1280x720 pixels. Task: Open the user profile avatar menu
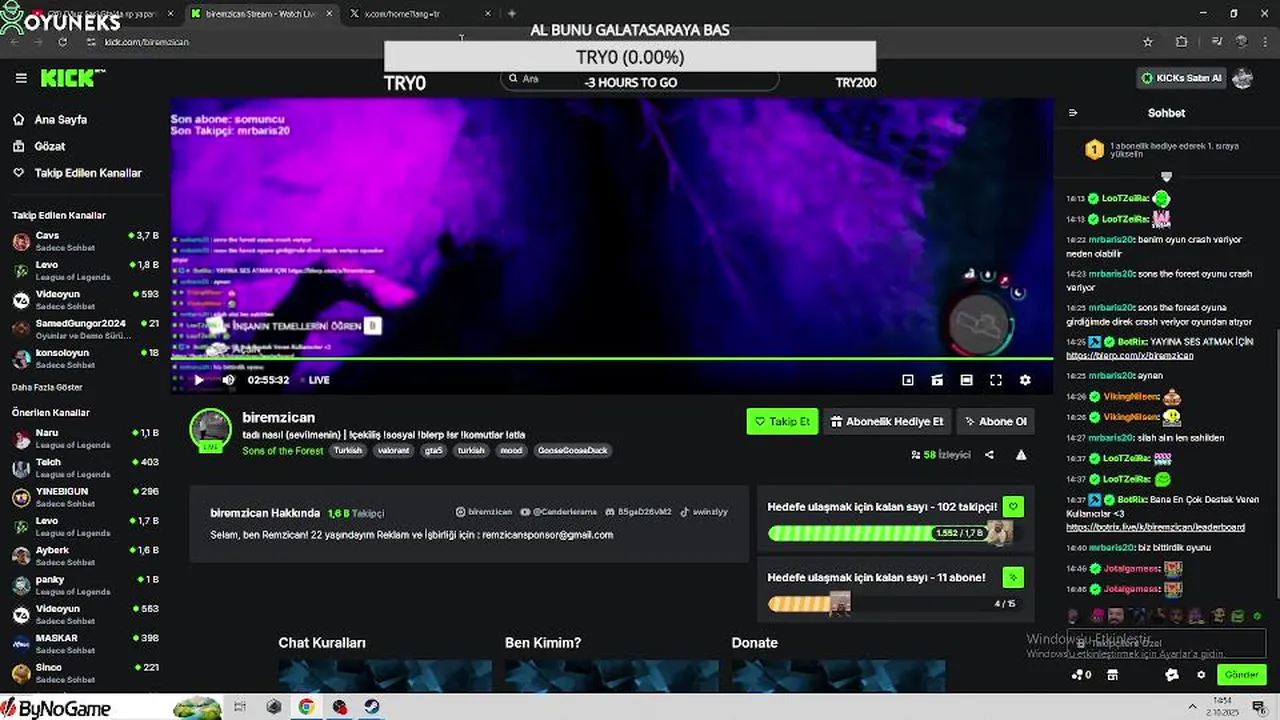(1243, 78)
